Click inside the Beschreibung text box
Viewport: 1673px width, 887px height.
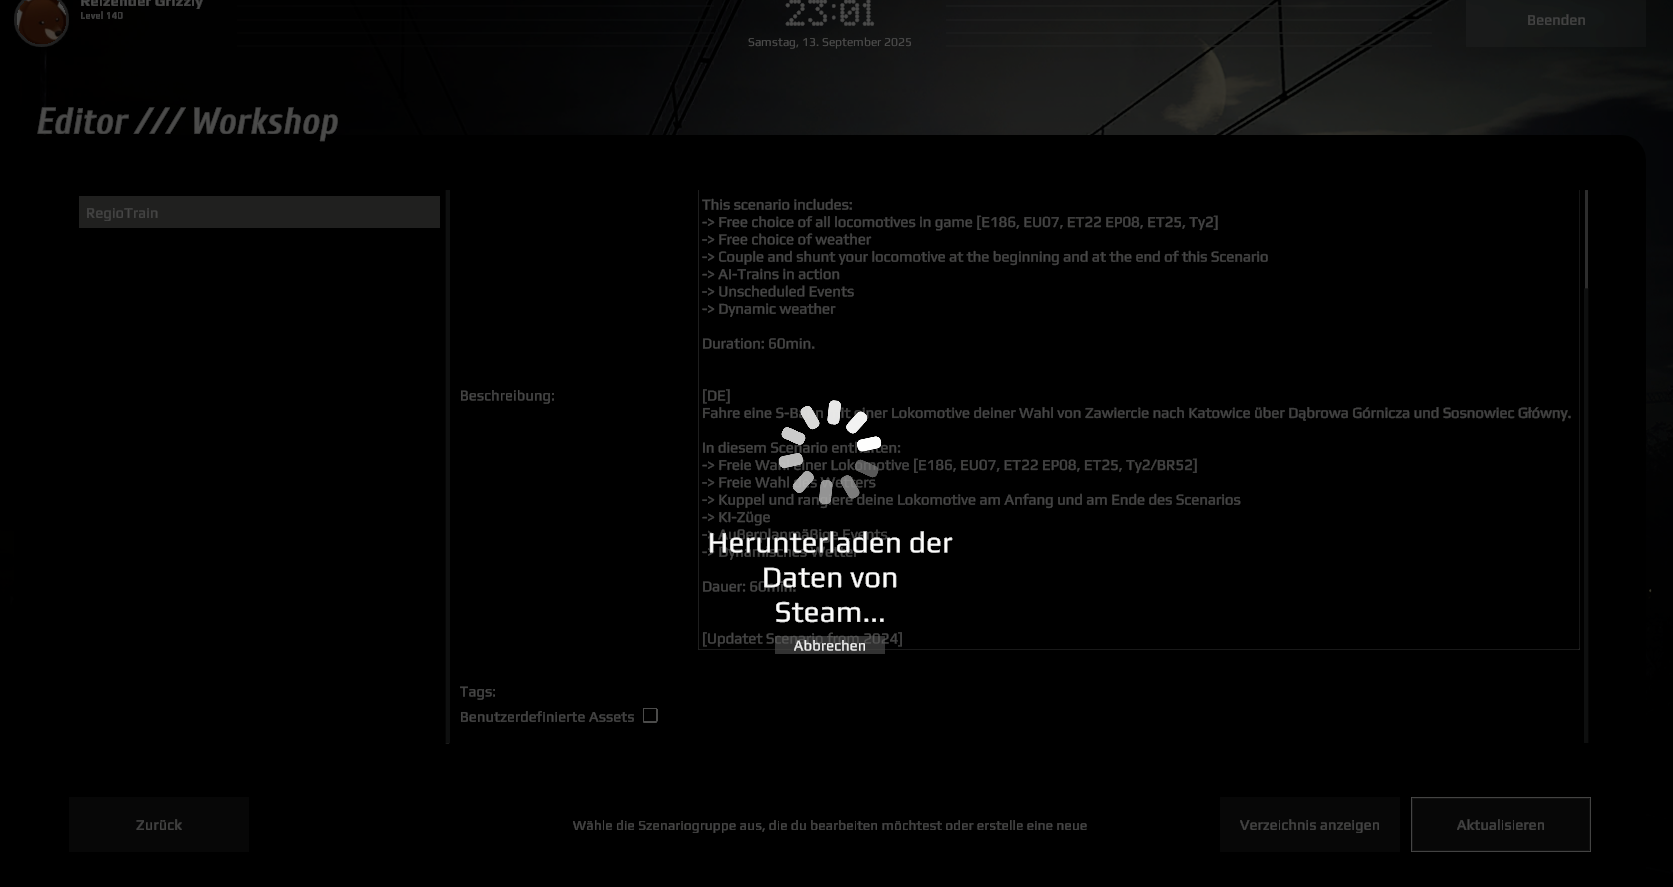pos(1138,420)
